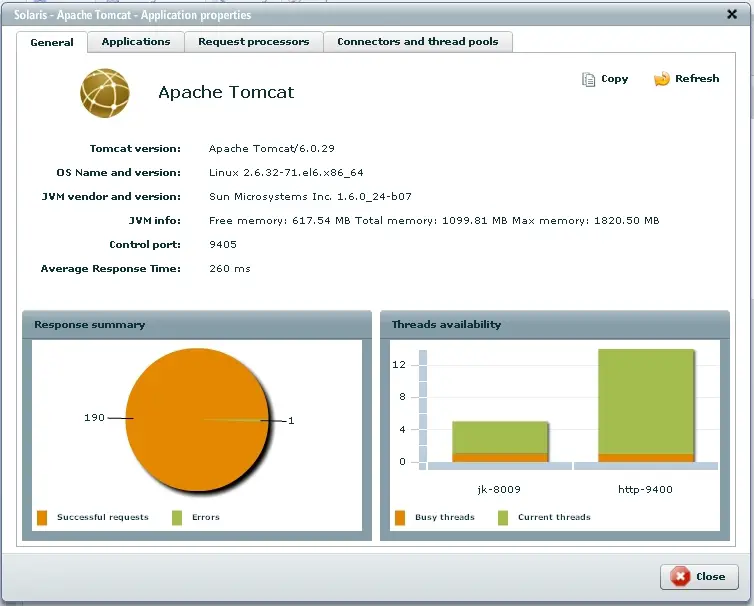The height and width of the screenshot is (606, 754).
Task: Click the Control port label
Action: point(145,245)
